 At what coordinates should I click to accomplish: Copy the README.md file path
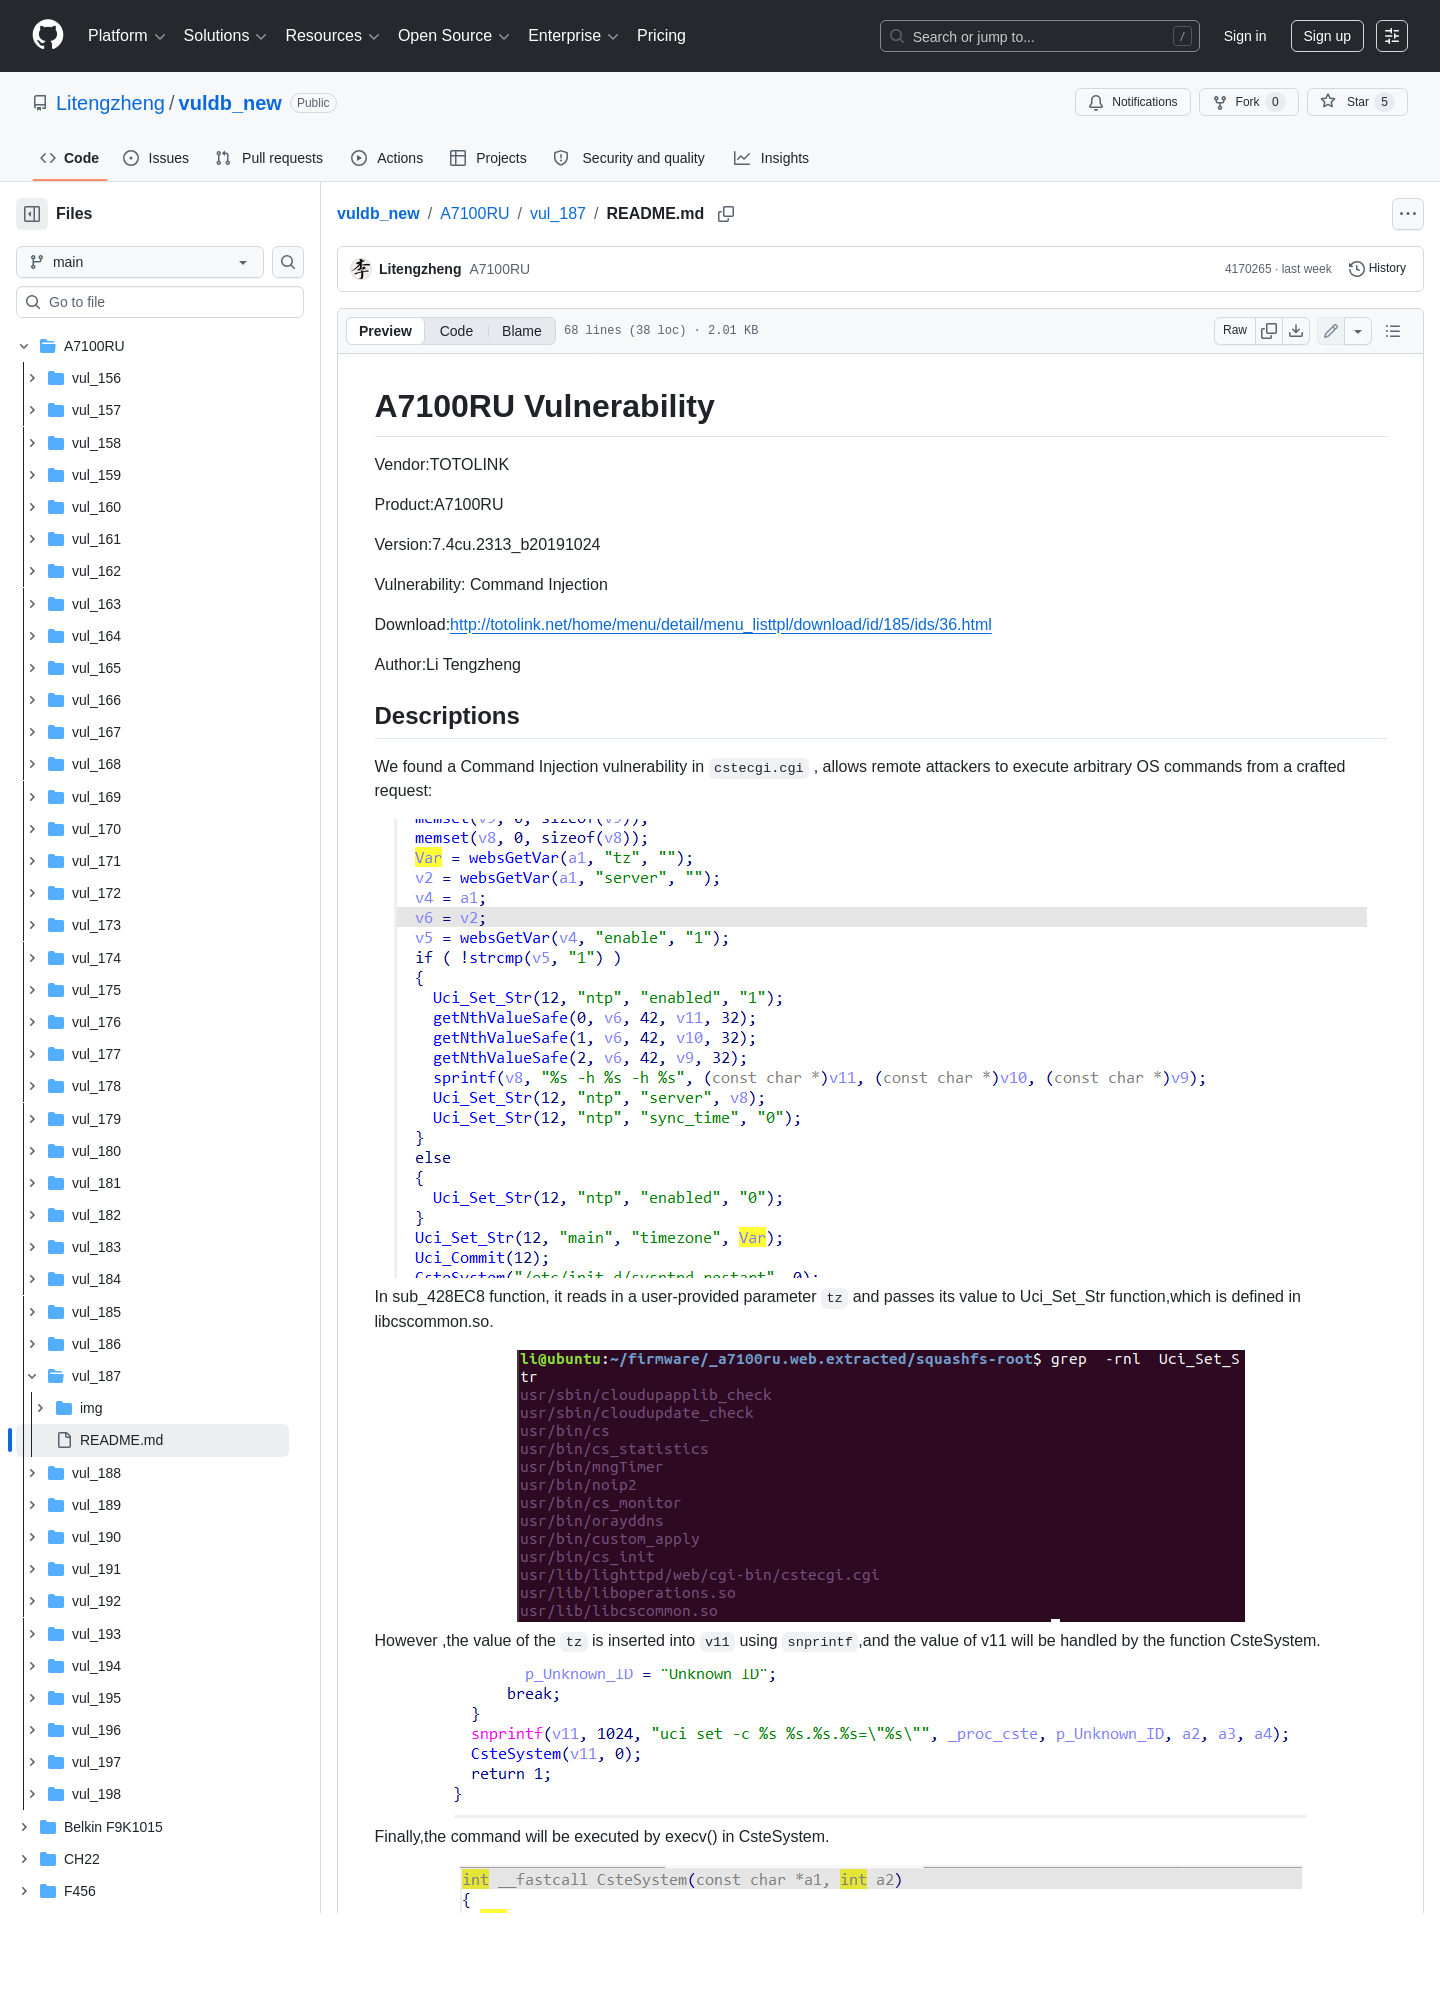(726, 214)
